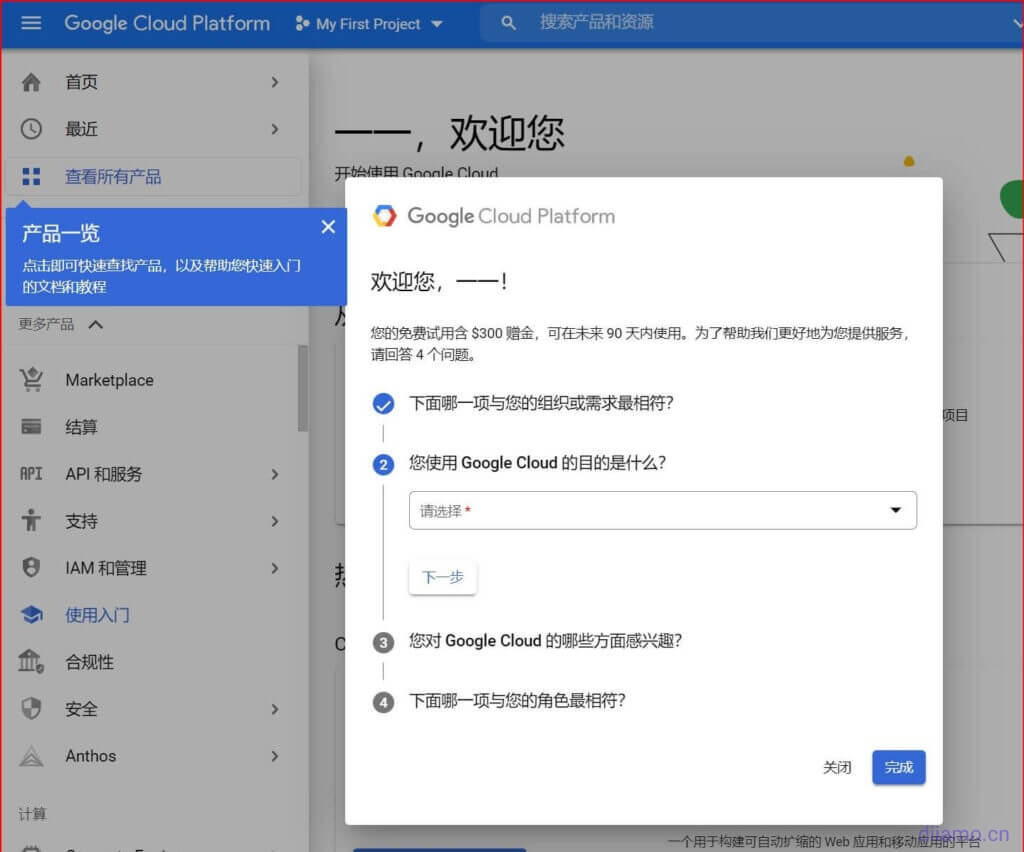The width and height of the screenshot is (1024, 852).
Task: Click the Marketplace cart icon
Action: (x=31, y=380)
